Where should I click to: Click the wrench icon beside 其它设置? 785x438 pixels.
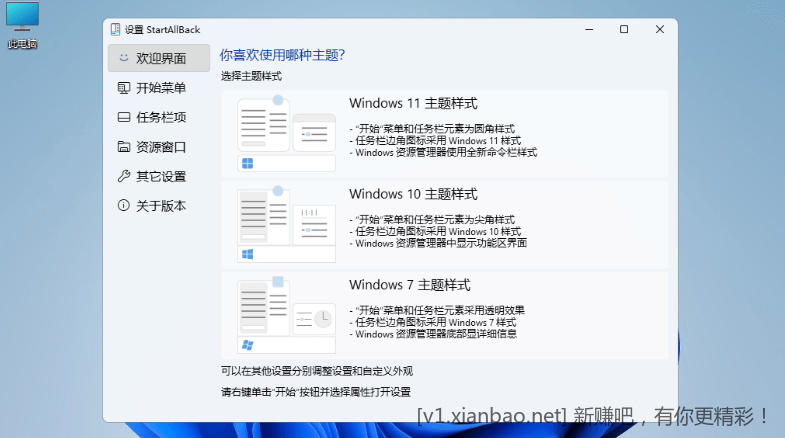pyautogui.click(x=124, y=176)
